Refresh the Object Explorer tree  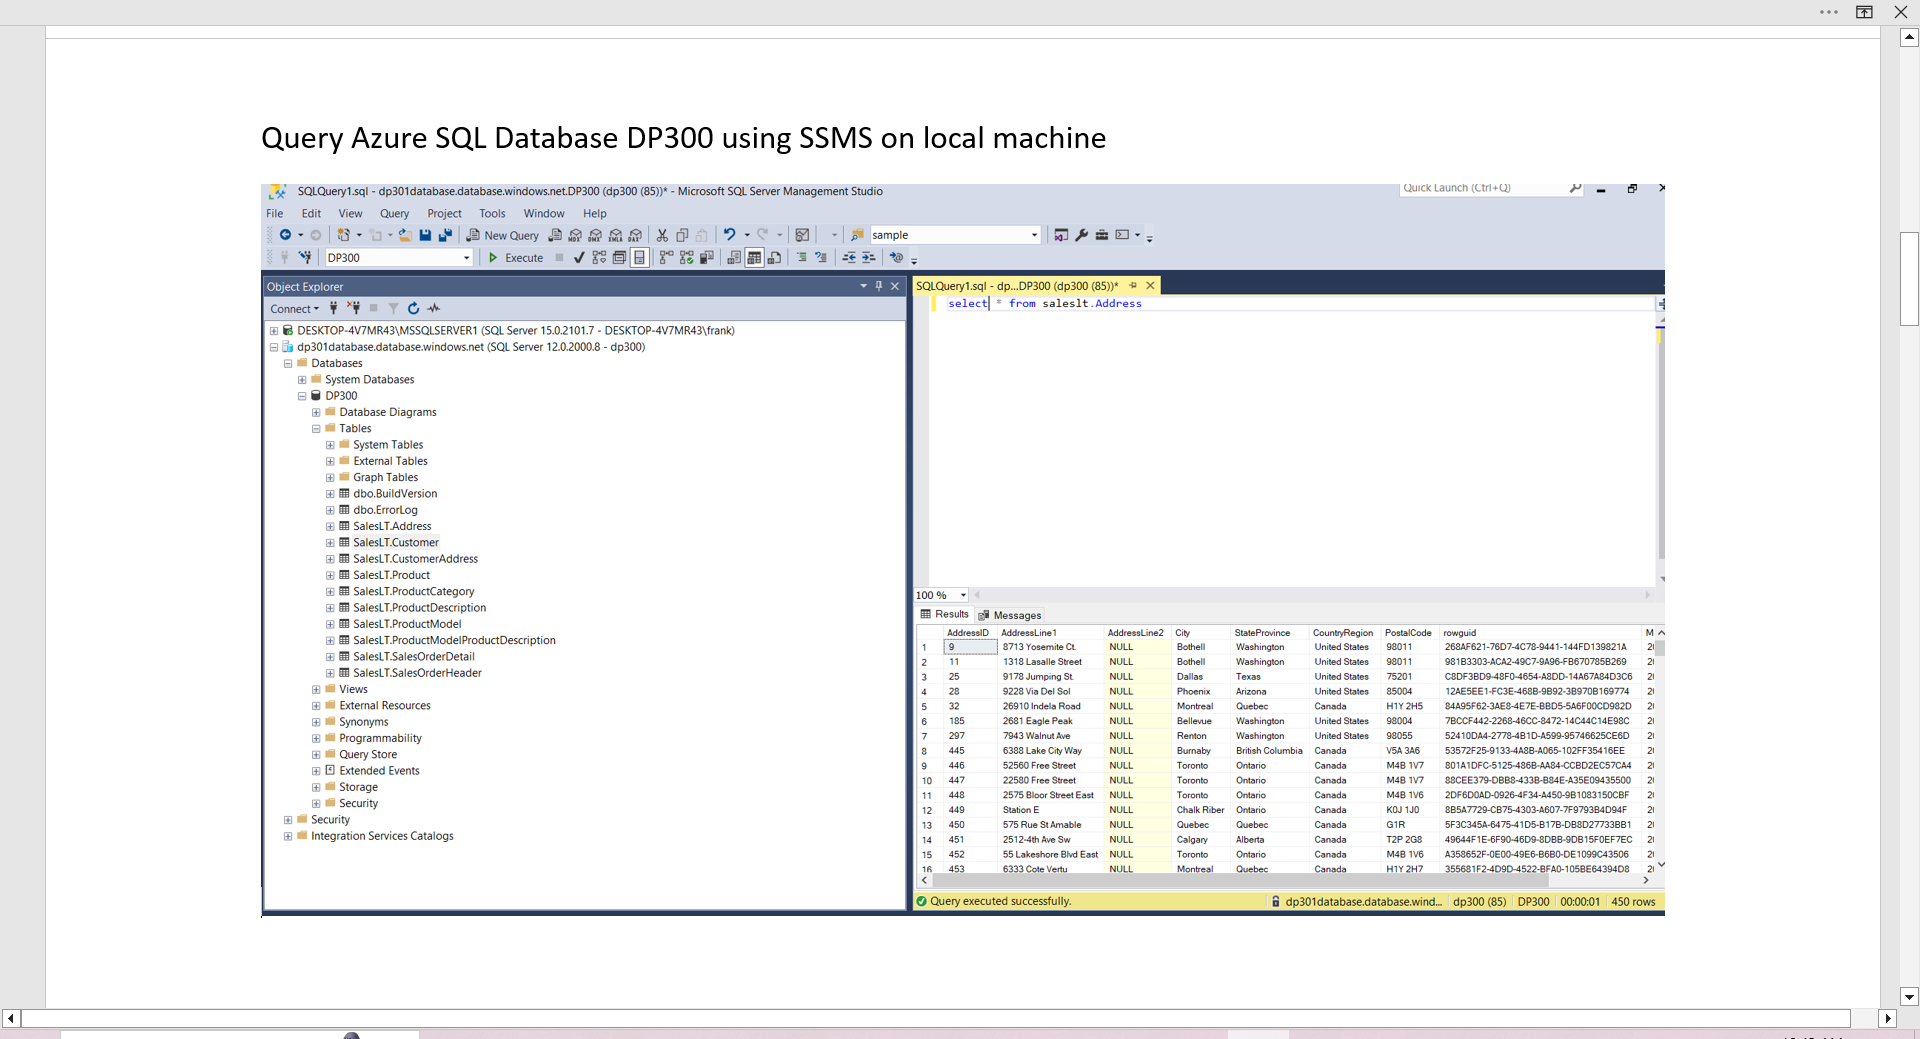(x=413, y=308)
